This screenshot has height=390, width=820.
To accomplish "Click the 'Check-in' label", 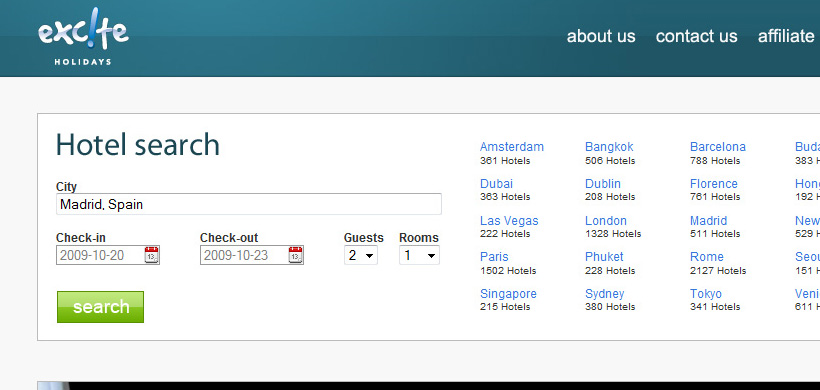I will pos(81,238).
